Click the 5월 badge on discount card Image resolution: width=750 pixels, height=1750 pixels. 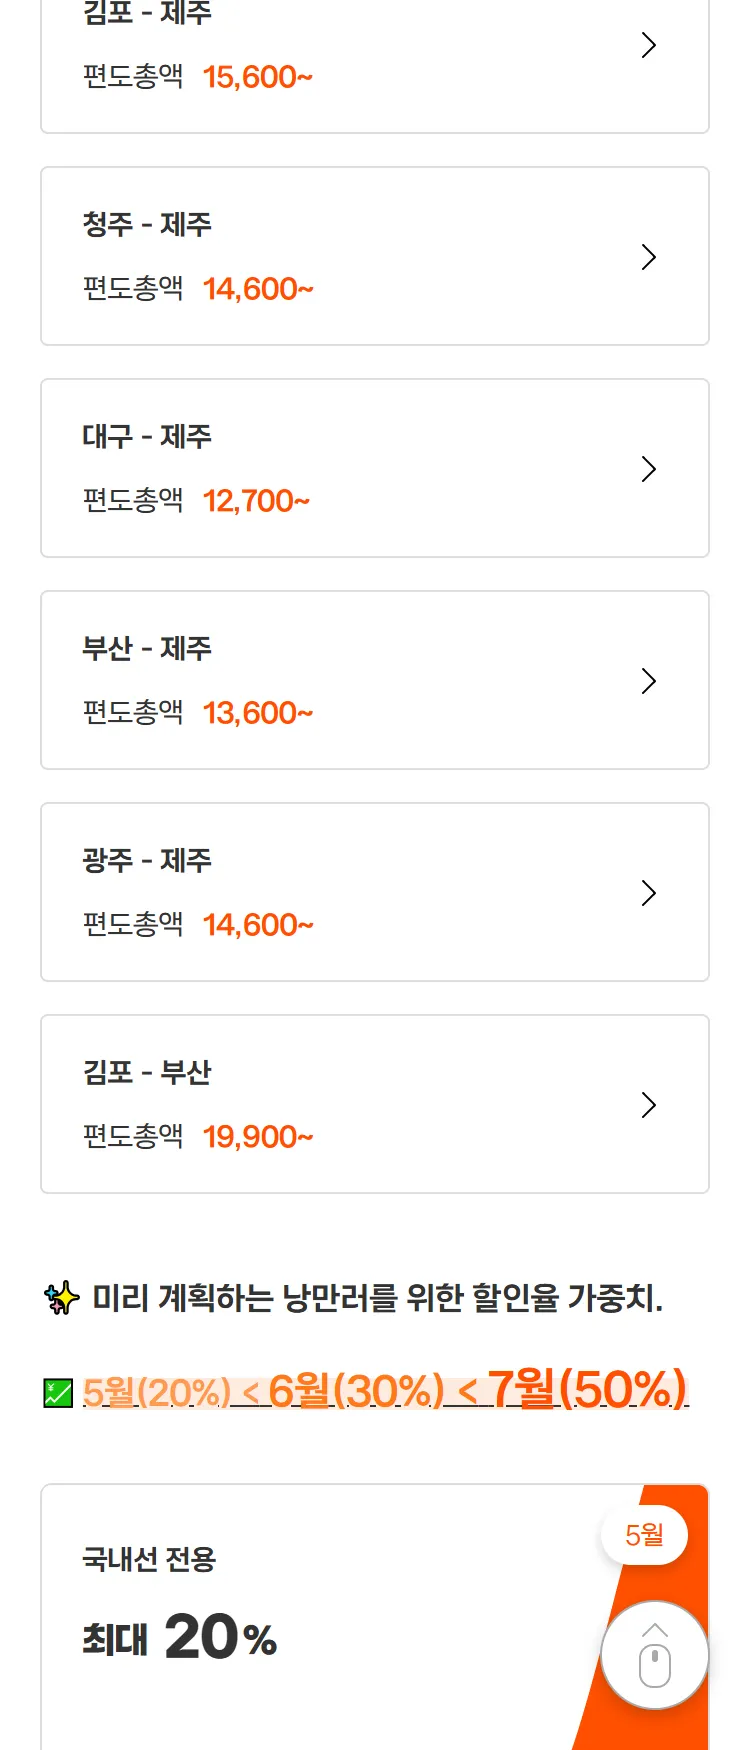coord(644,1535)
